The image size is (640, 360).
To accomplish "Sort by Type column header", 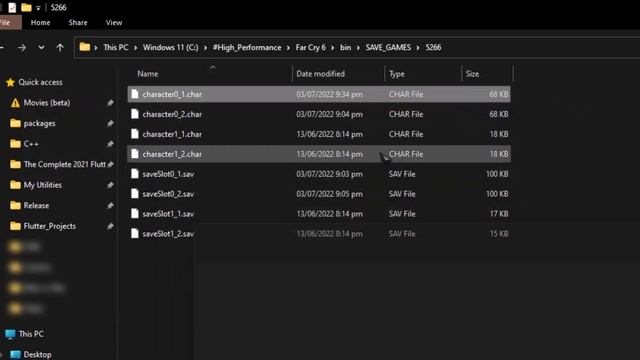I will [x=397, y=74].
